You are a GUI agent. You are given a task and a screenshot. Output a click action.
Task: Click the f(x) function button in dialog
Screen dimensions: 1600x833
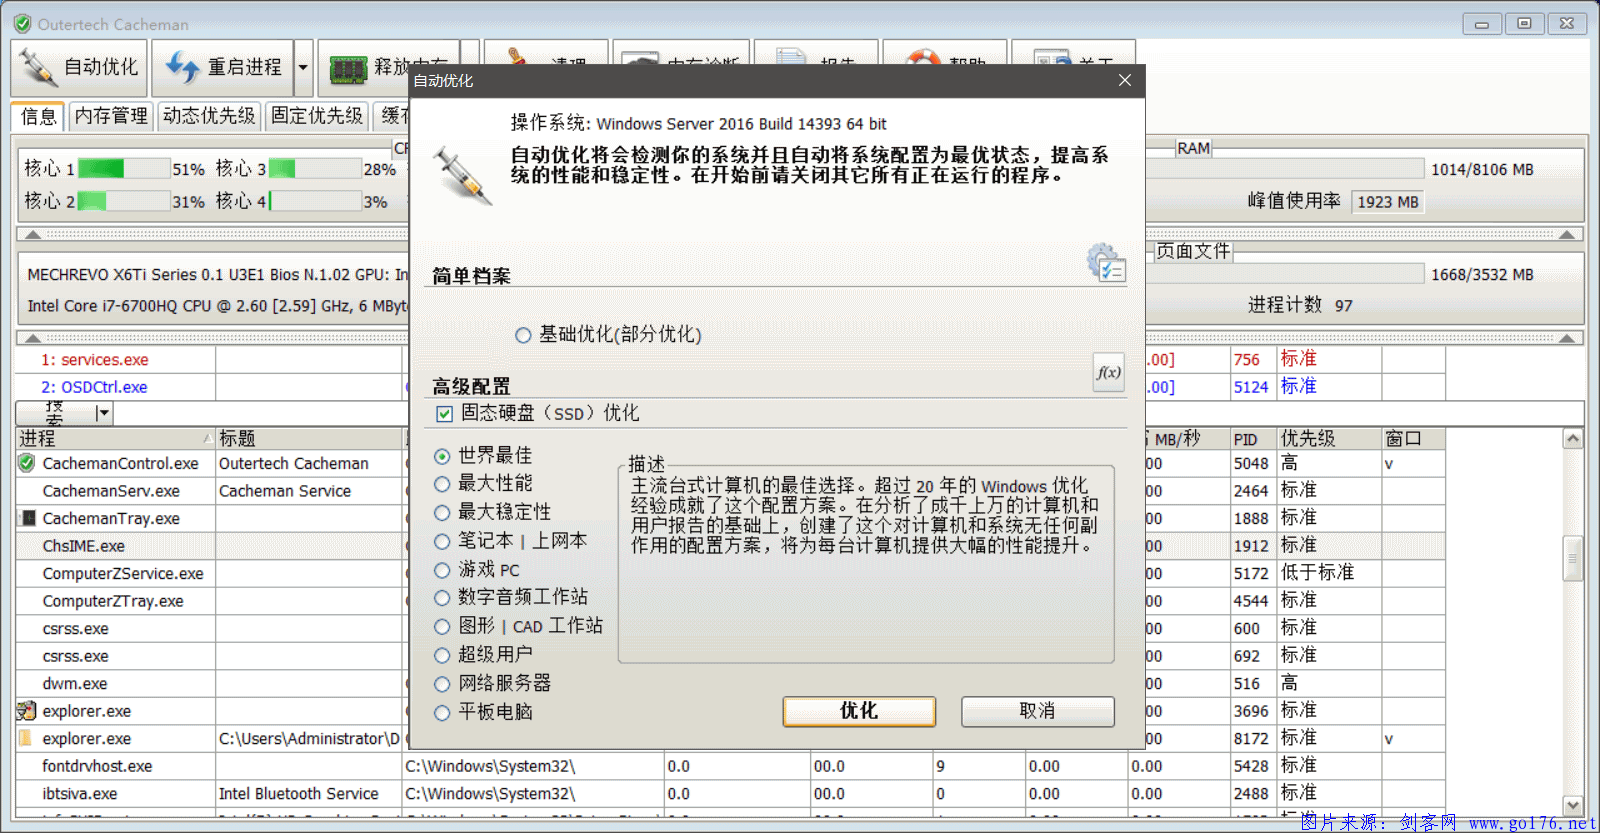coord(1108,372)
